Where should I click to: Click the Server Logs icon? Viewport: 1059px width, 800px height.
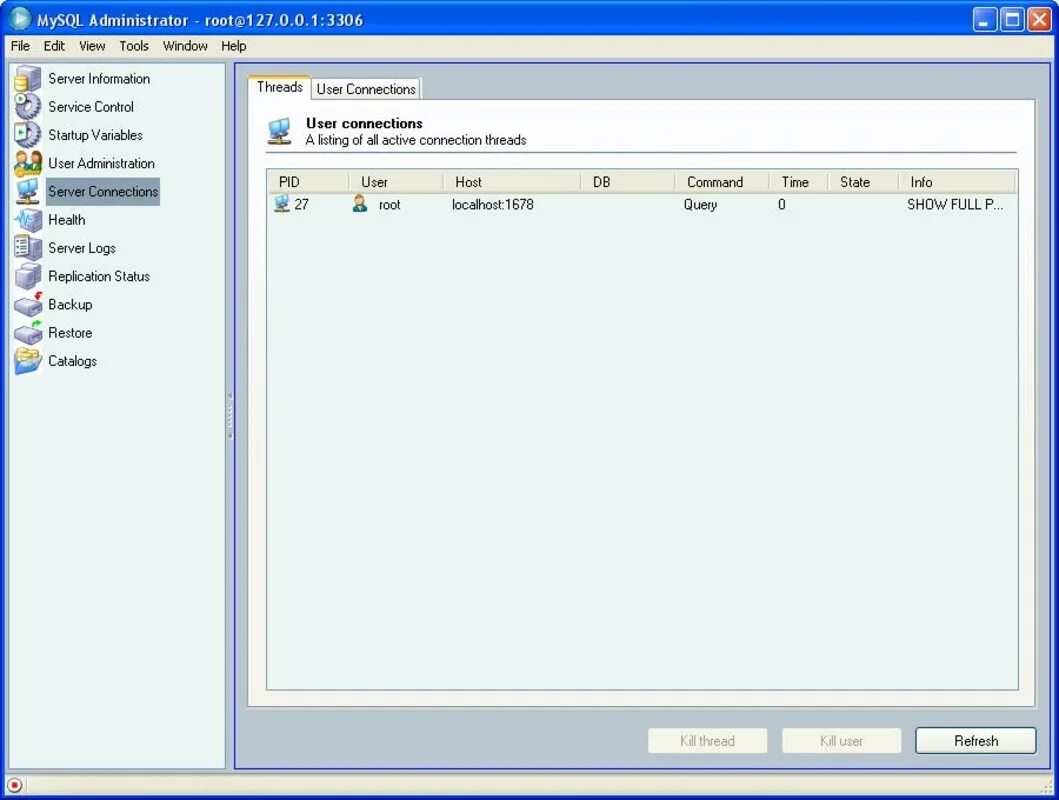pyautogui.click(x=28, y=248)
